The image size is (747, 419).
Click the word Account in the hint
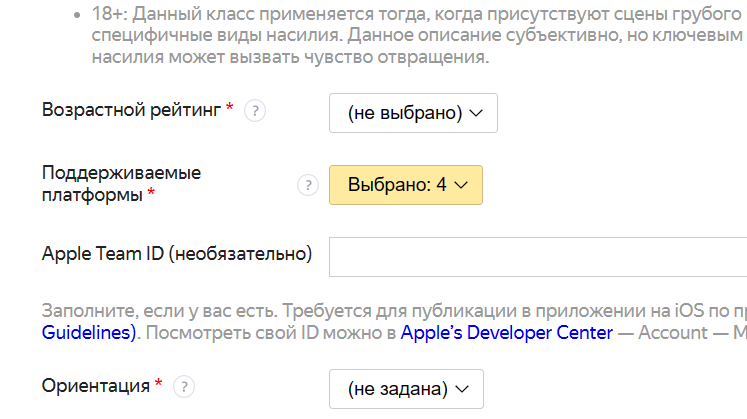click(x=673, y=332)
